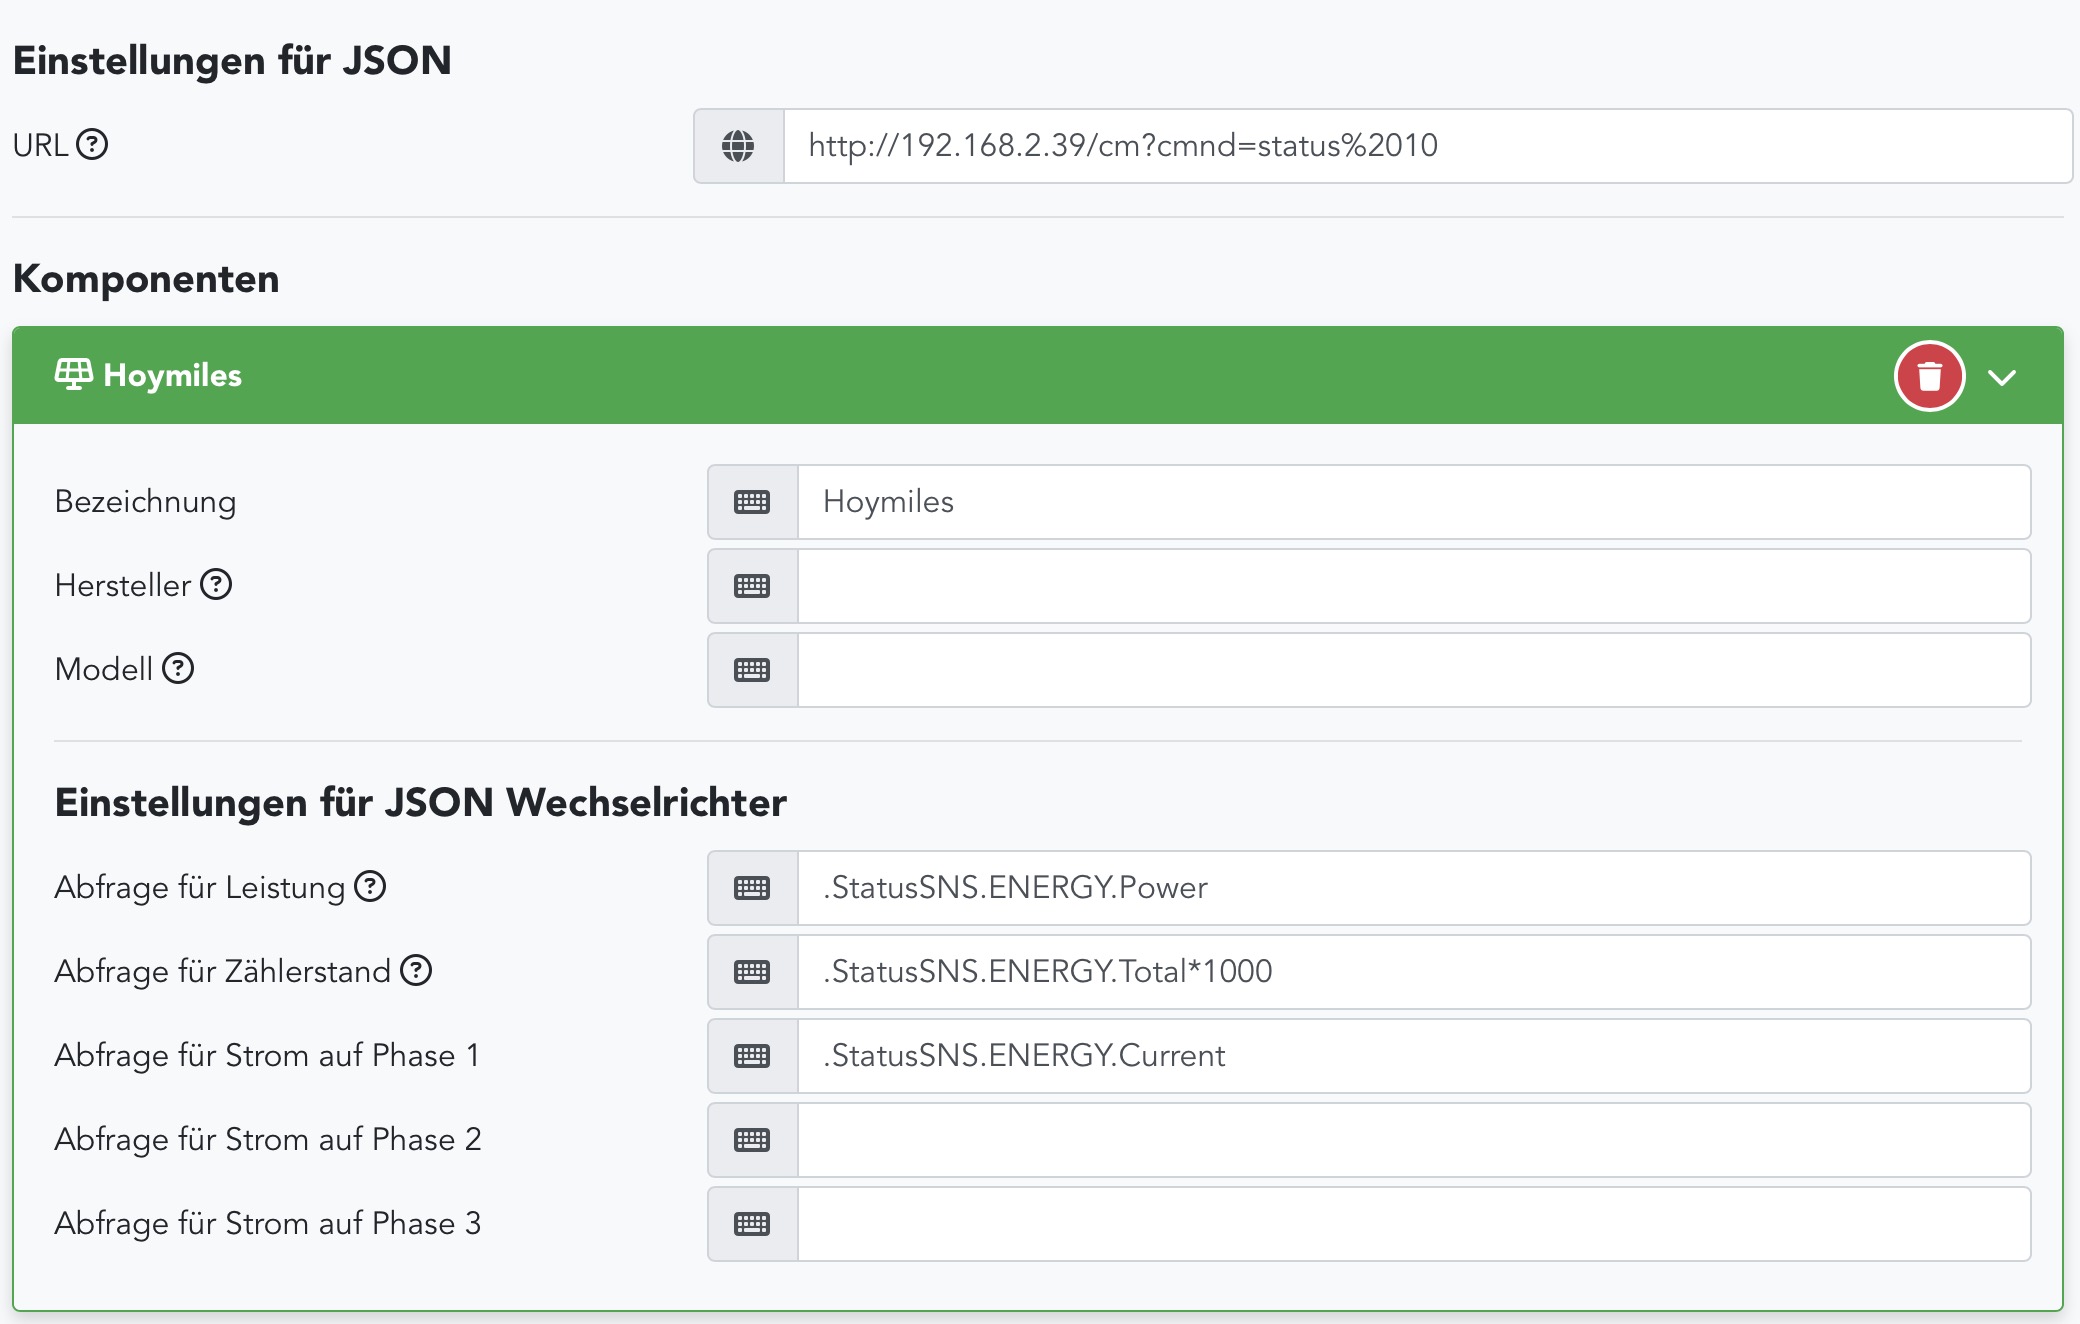
Task: Click the solar panel icon beside Hoymiles
Action: pyautogui.click(x=74, y=375)
